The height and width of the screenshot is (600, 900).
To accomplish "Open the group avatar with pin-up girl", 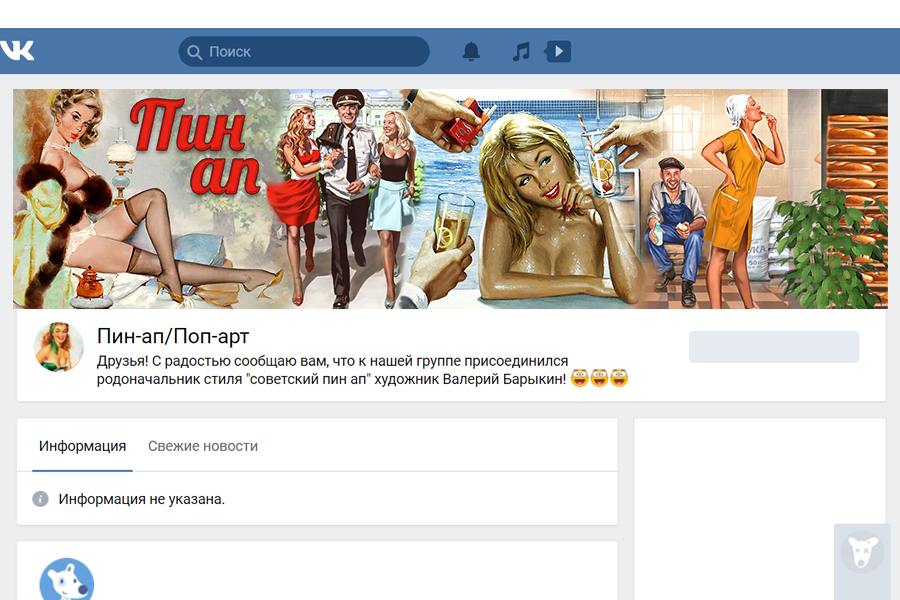I will pos(59,347).
